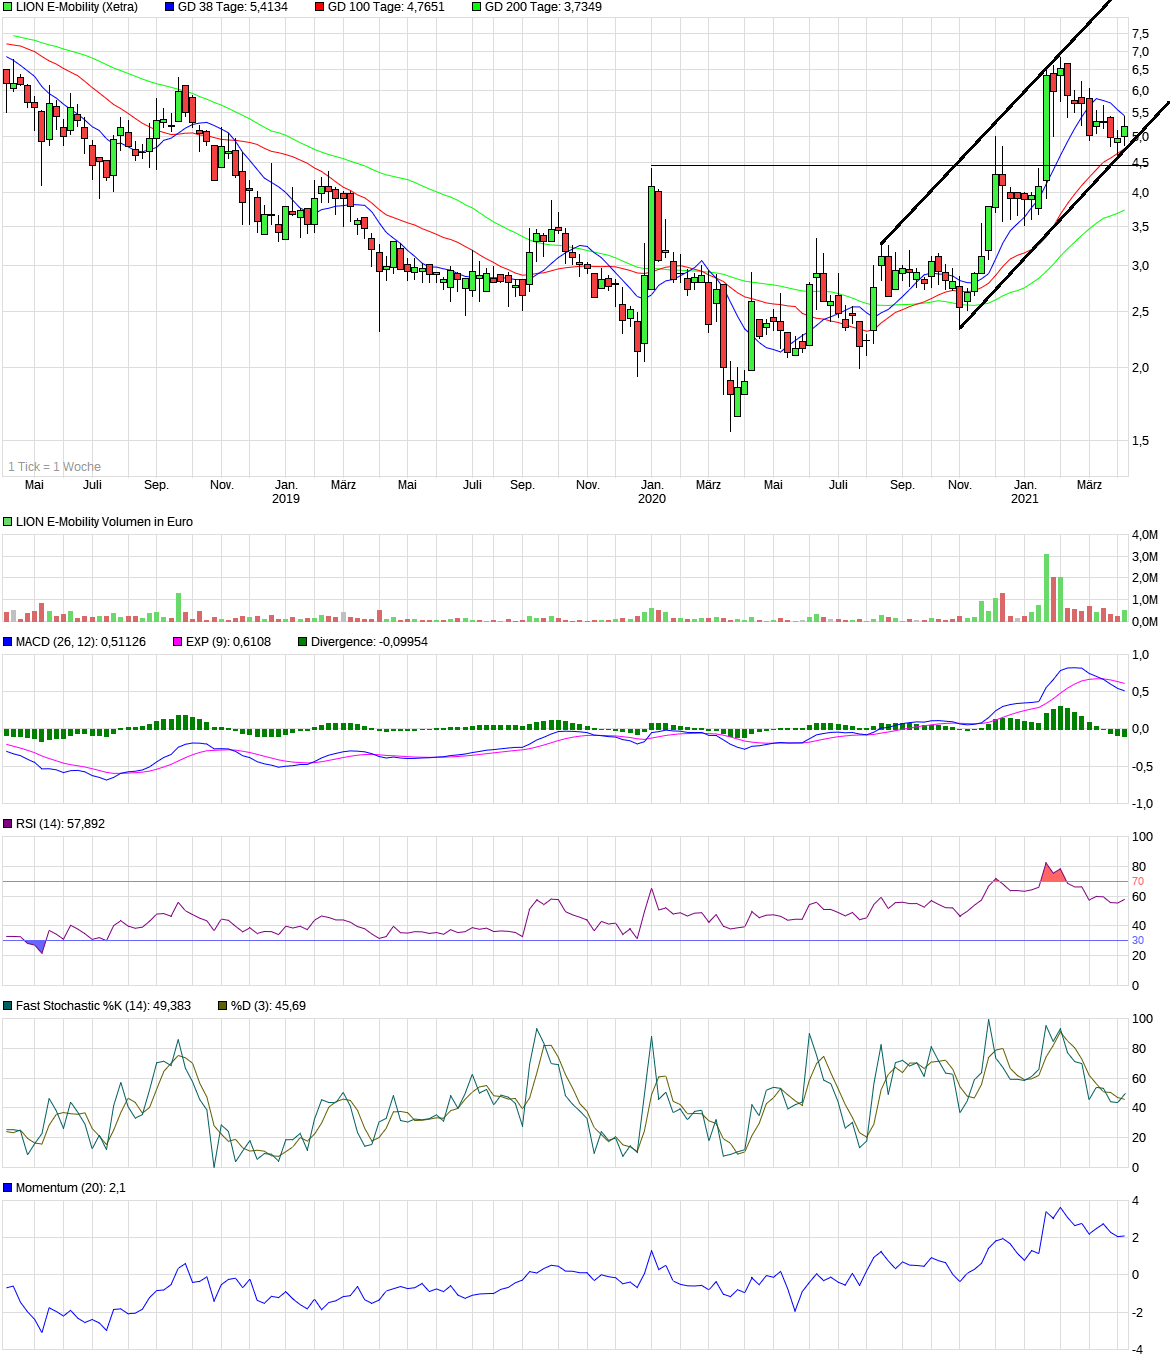The width and height of the screenshot is (1175, 1361).
Task: Click the 1 Tick = 1 Woche label
Action: point(53,466)
